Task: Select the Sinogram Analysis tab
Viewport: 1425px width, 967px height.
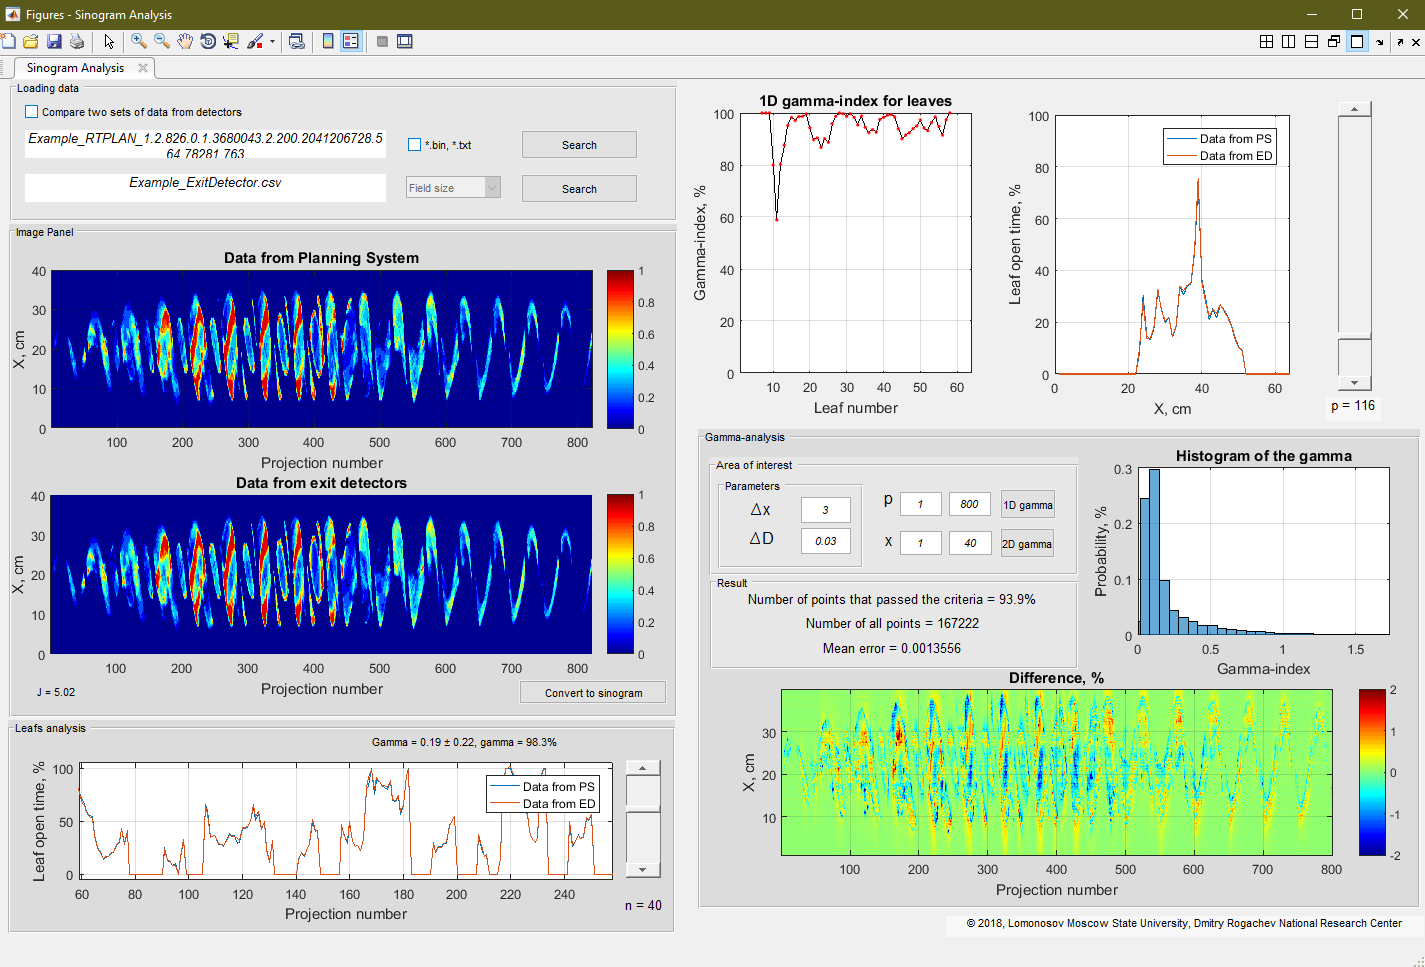Action: pos(75,68)
